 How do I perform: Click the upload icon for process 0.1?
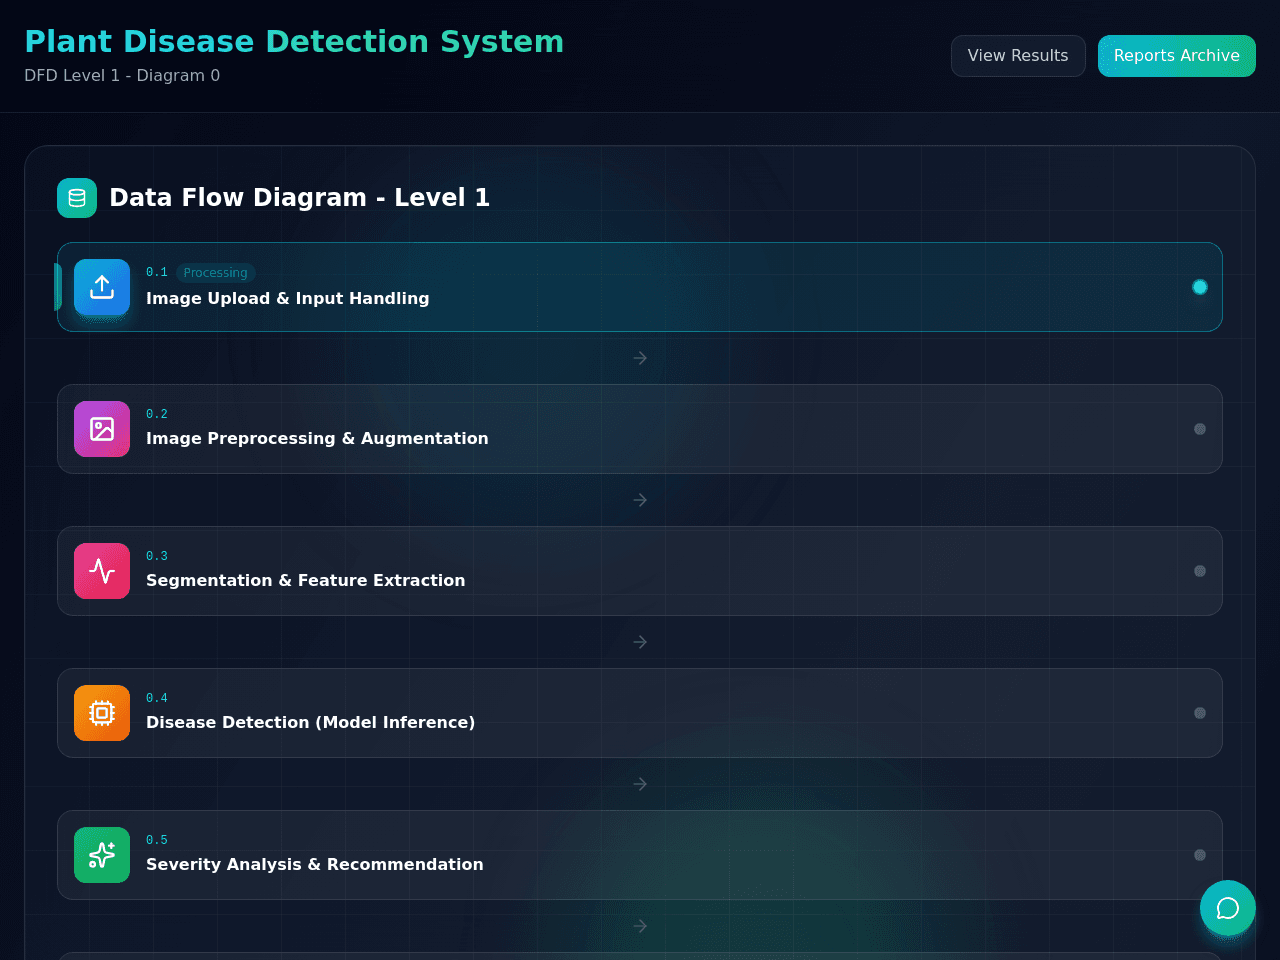102,287
